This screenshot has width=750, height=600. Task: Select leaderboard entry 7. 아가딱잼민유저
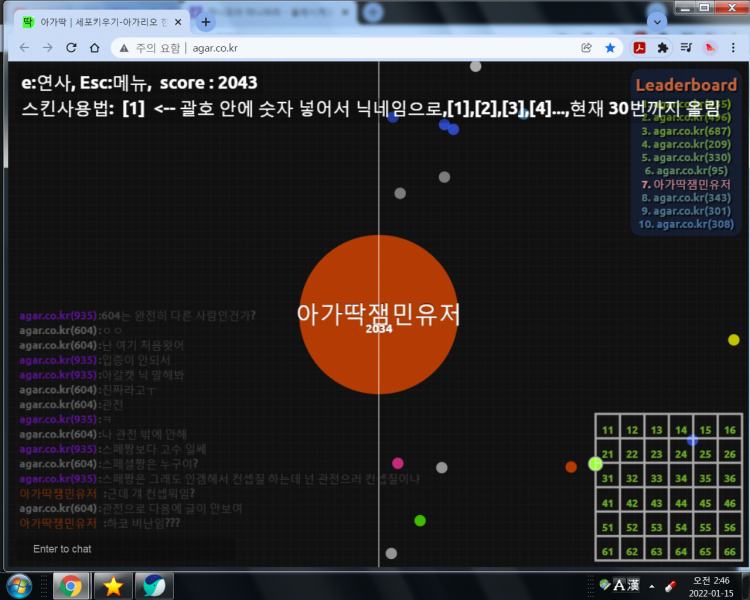[x=686, y=184]
